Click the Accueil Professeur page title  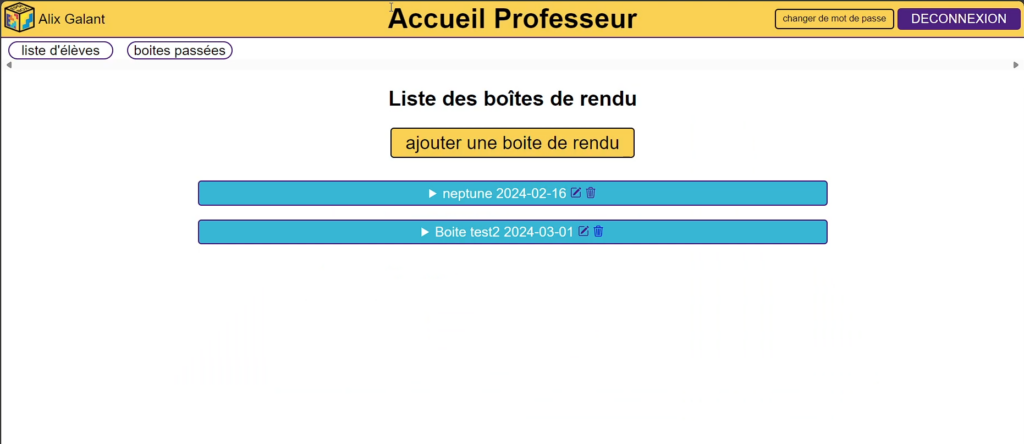pos(513,19)
